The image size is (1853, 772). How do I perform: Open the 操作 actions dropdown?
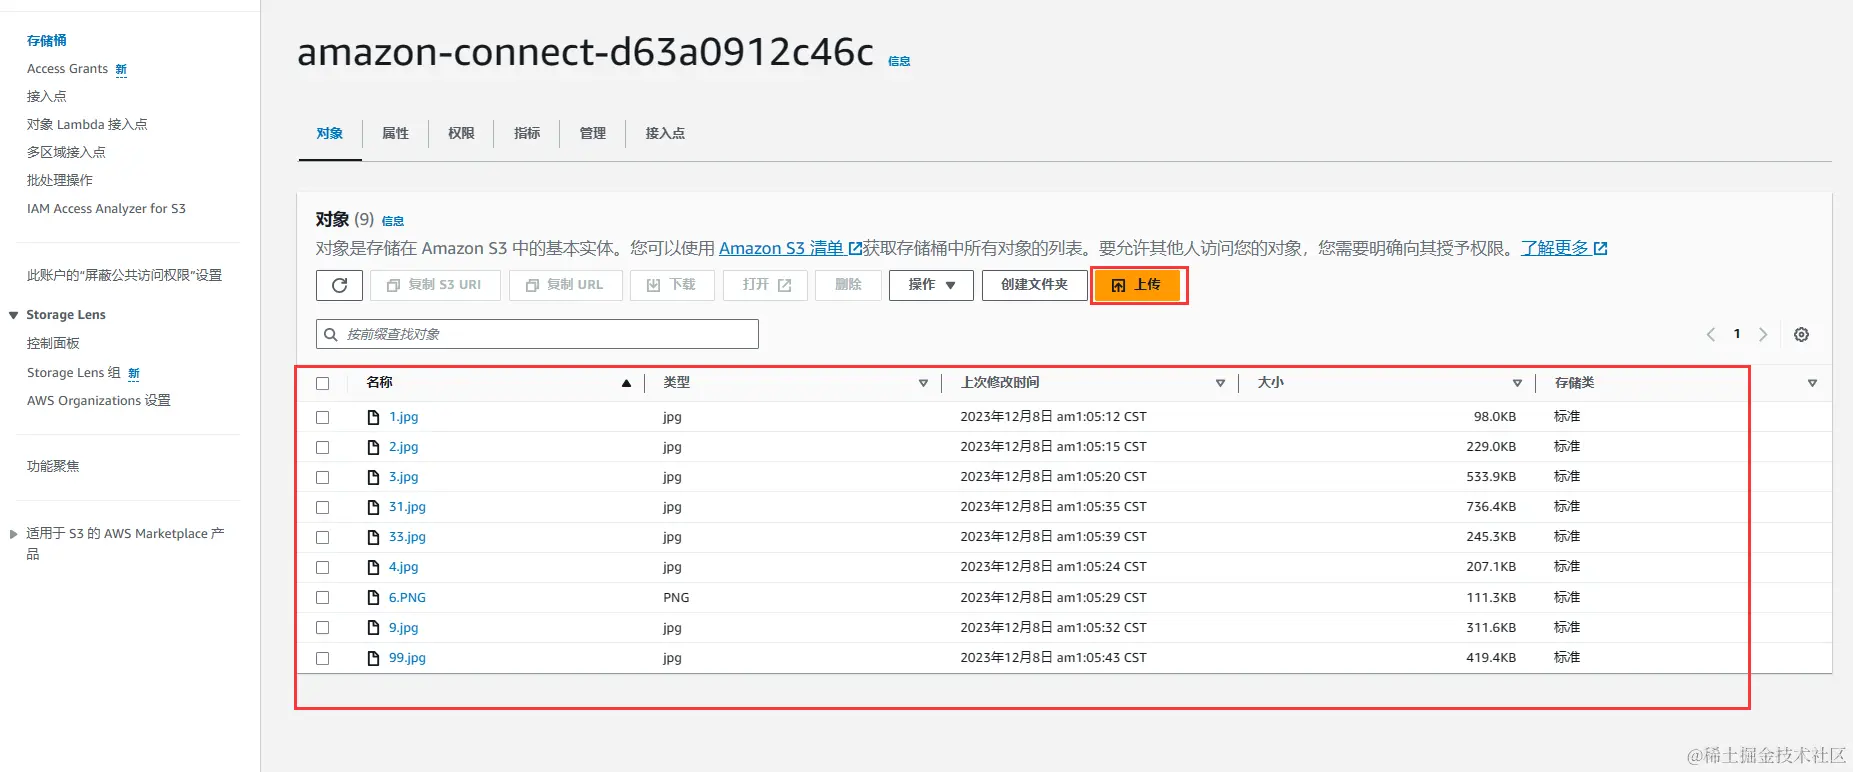tap(931, 285)
